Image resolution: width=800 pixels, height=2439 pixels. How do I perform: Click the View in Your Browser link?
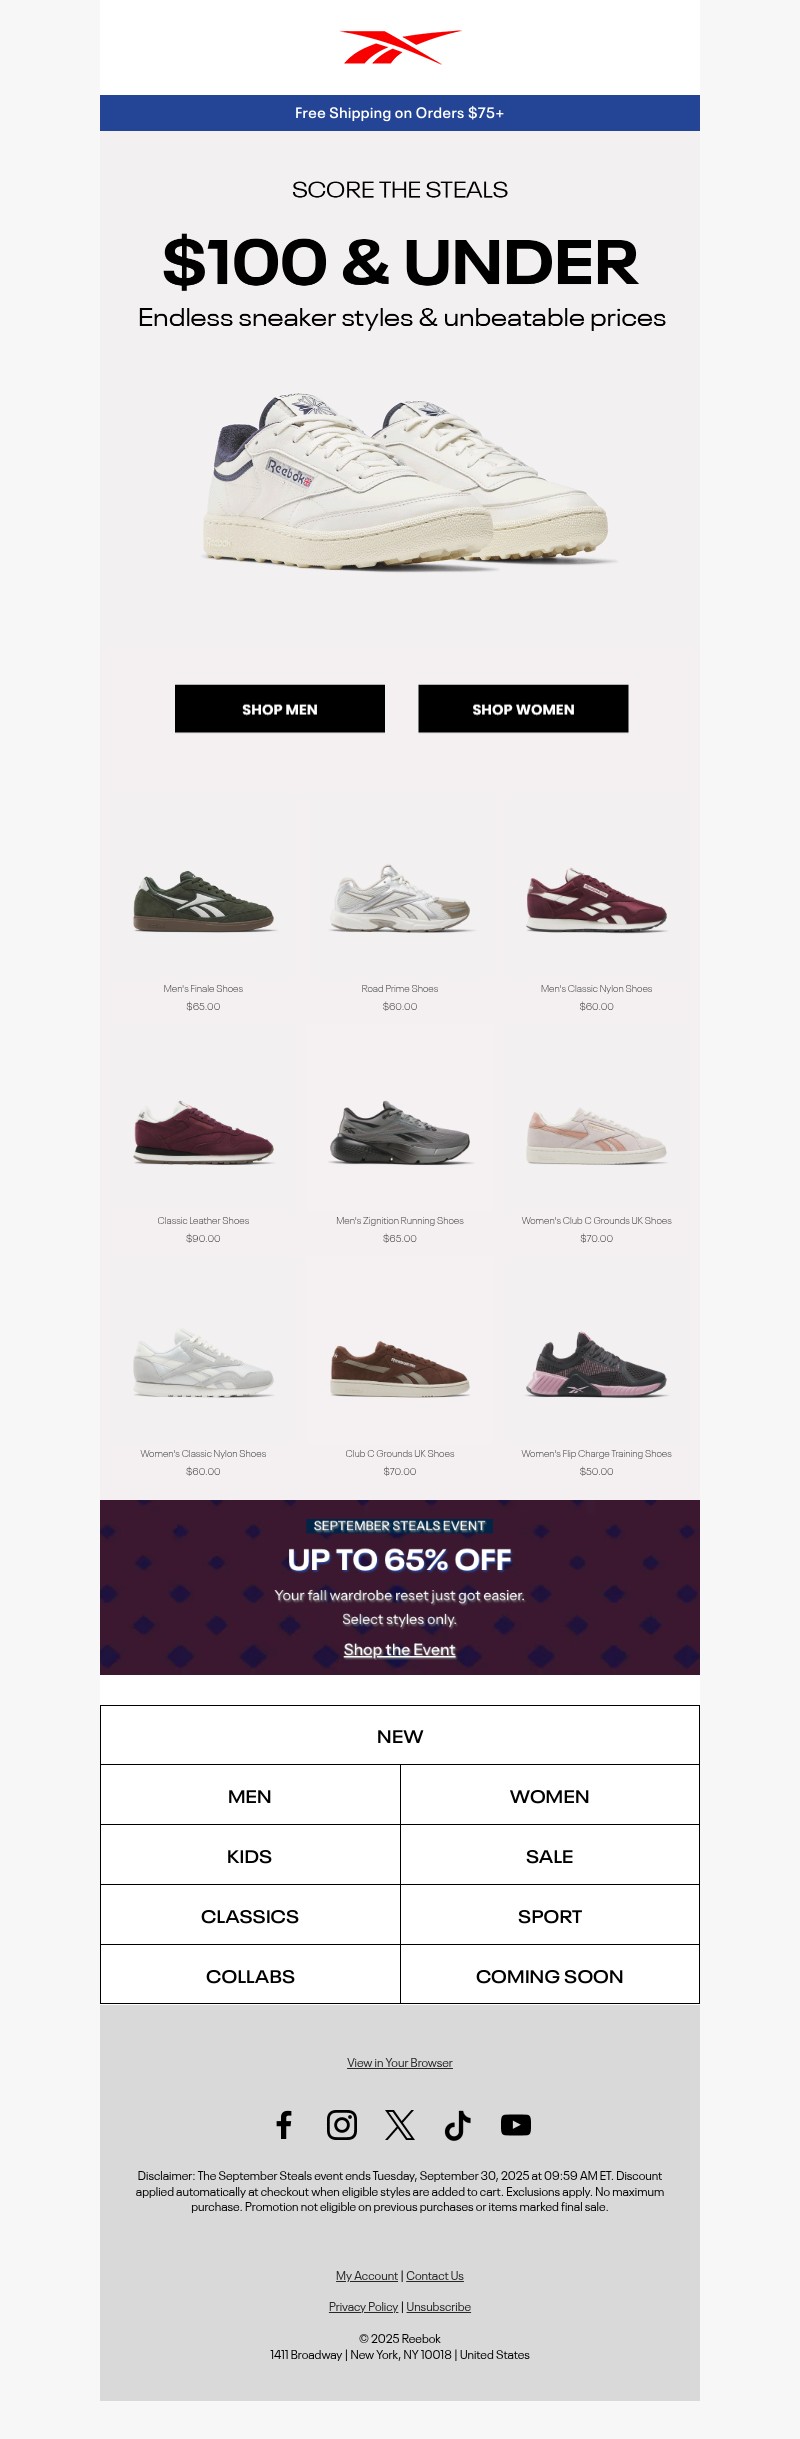coord(400,2062)
